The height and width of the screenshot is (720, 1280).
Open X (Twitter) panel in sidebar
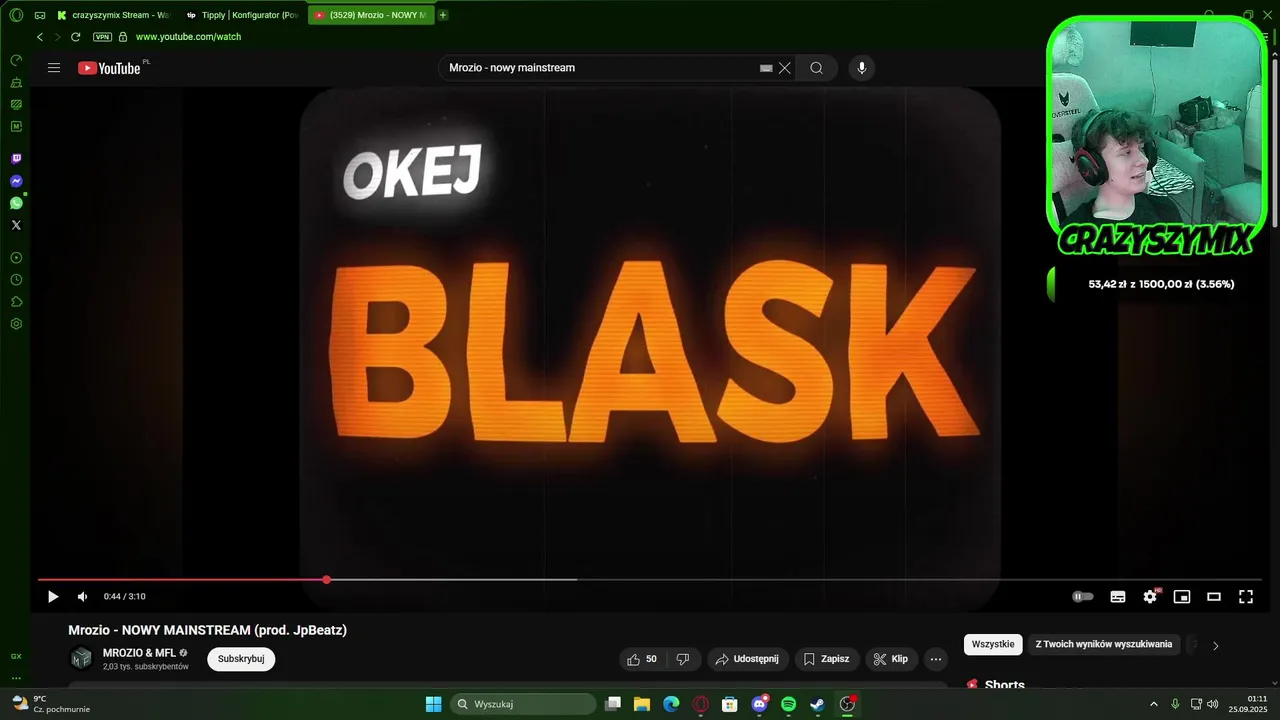16,225
